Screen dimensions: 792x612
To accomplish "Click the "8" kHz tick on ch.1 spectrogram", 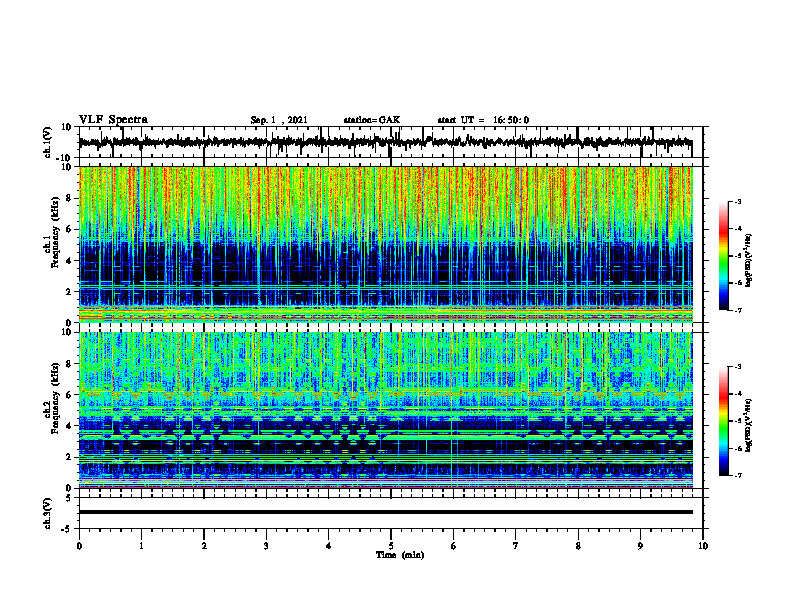I will (69, 198).
